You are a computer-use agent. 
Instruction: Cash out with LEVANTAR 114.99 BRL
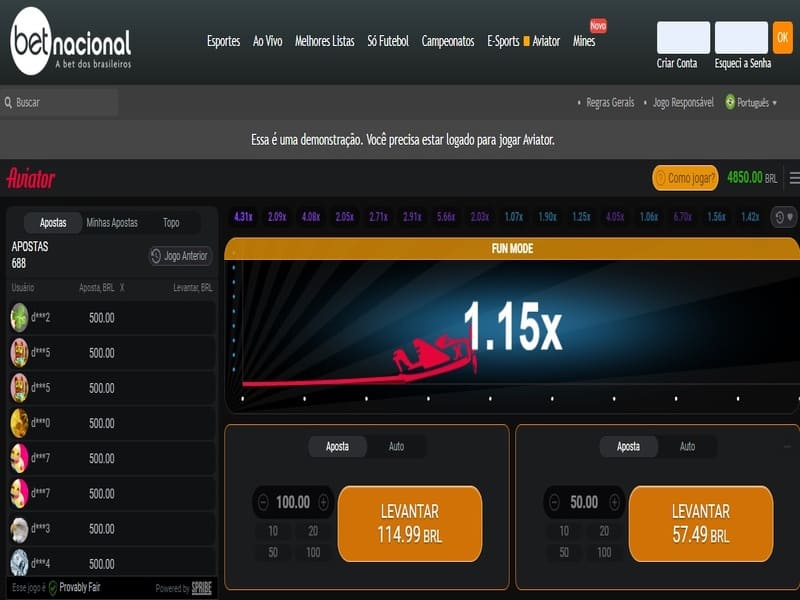tap(410, 523)
